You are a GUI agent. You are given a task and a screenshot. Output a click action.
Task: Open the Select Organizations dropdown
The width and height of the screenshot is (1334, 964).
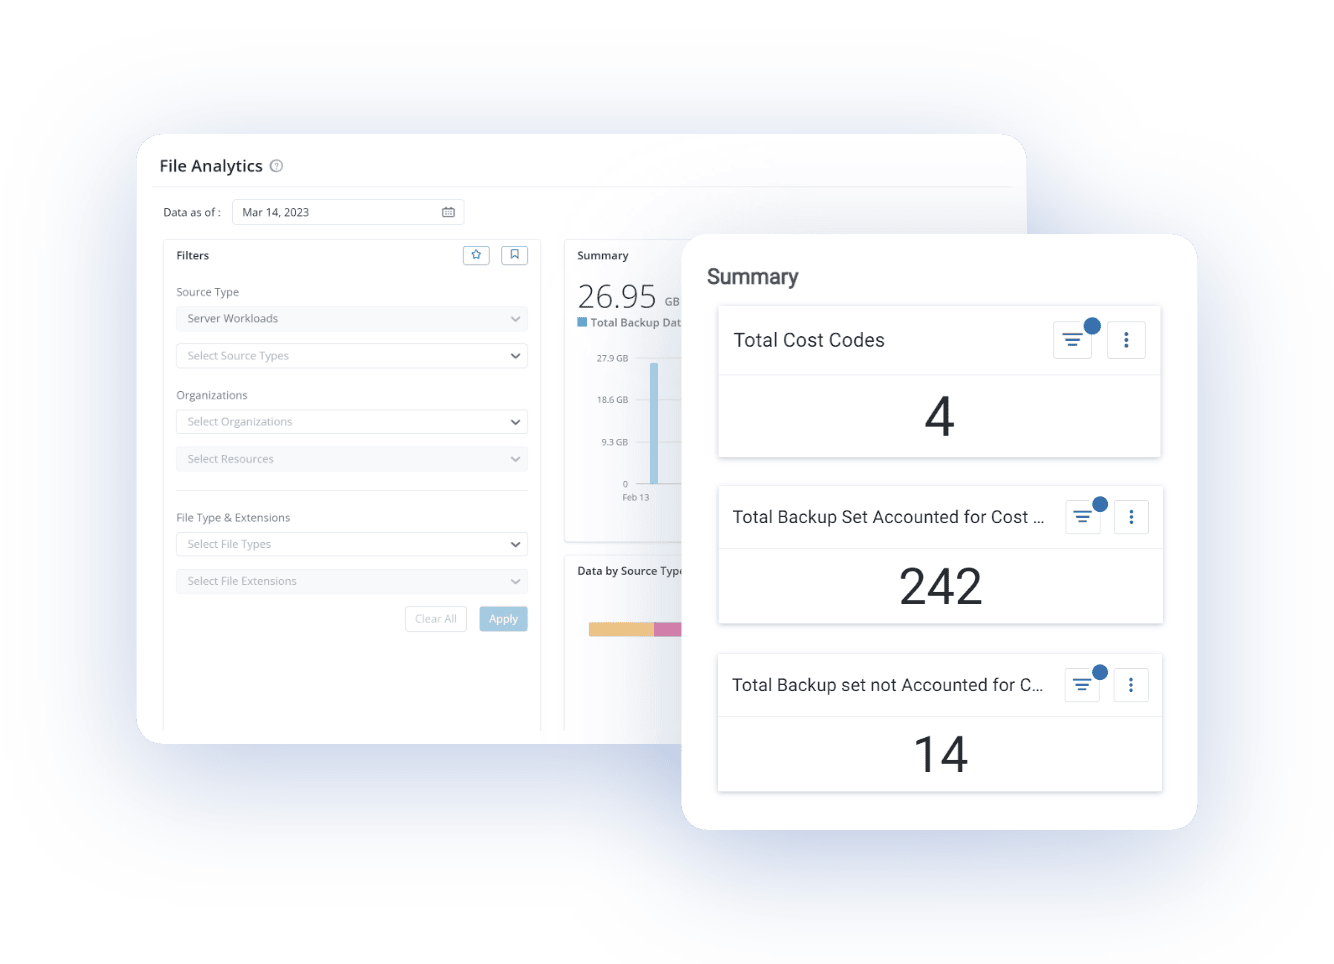(351, 422)
